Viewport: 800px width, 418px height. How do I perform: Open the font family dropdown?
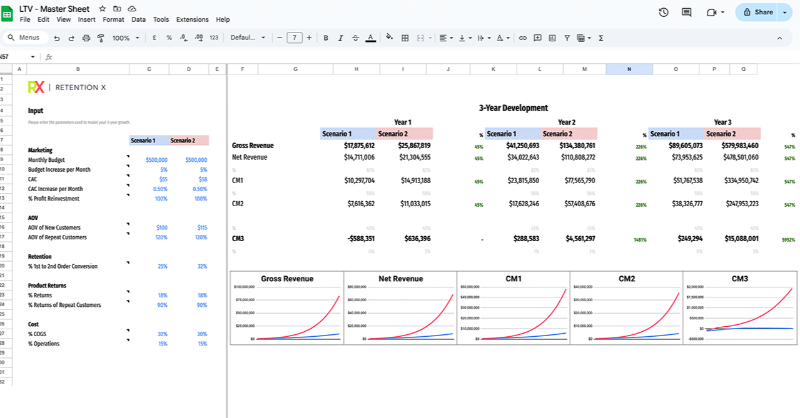[248, 38]
